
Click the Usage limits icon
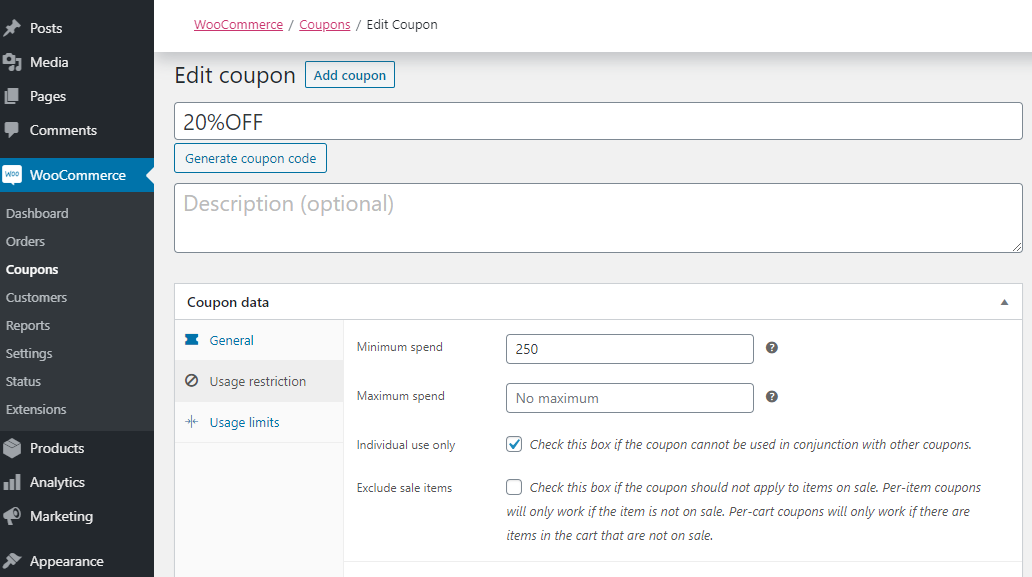(x=192, y=422)
